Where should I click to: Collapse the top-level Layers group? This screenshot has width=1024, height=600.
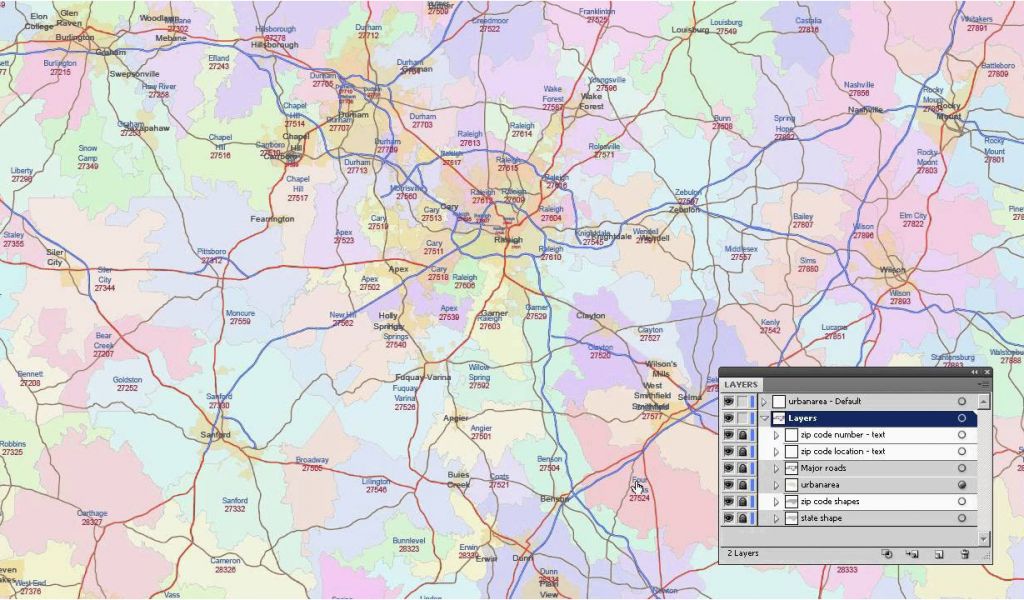point(765,418)
